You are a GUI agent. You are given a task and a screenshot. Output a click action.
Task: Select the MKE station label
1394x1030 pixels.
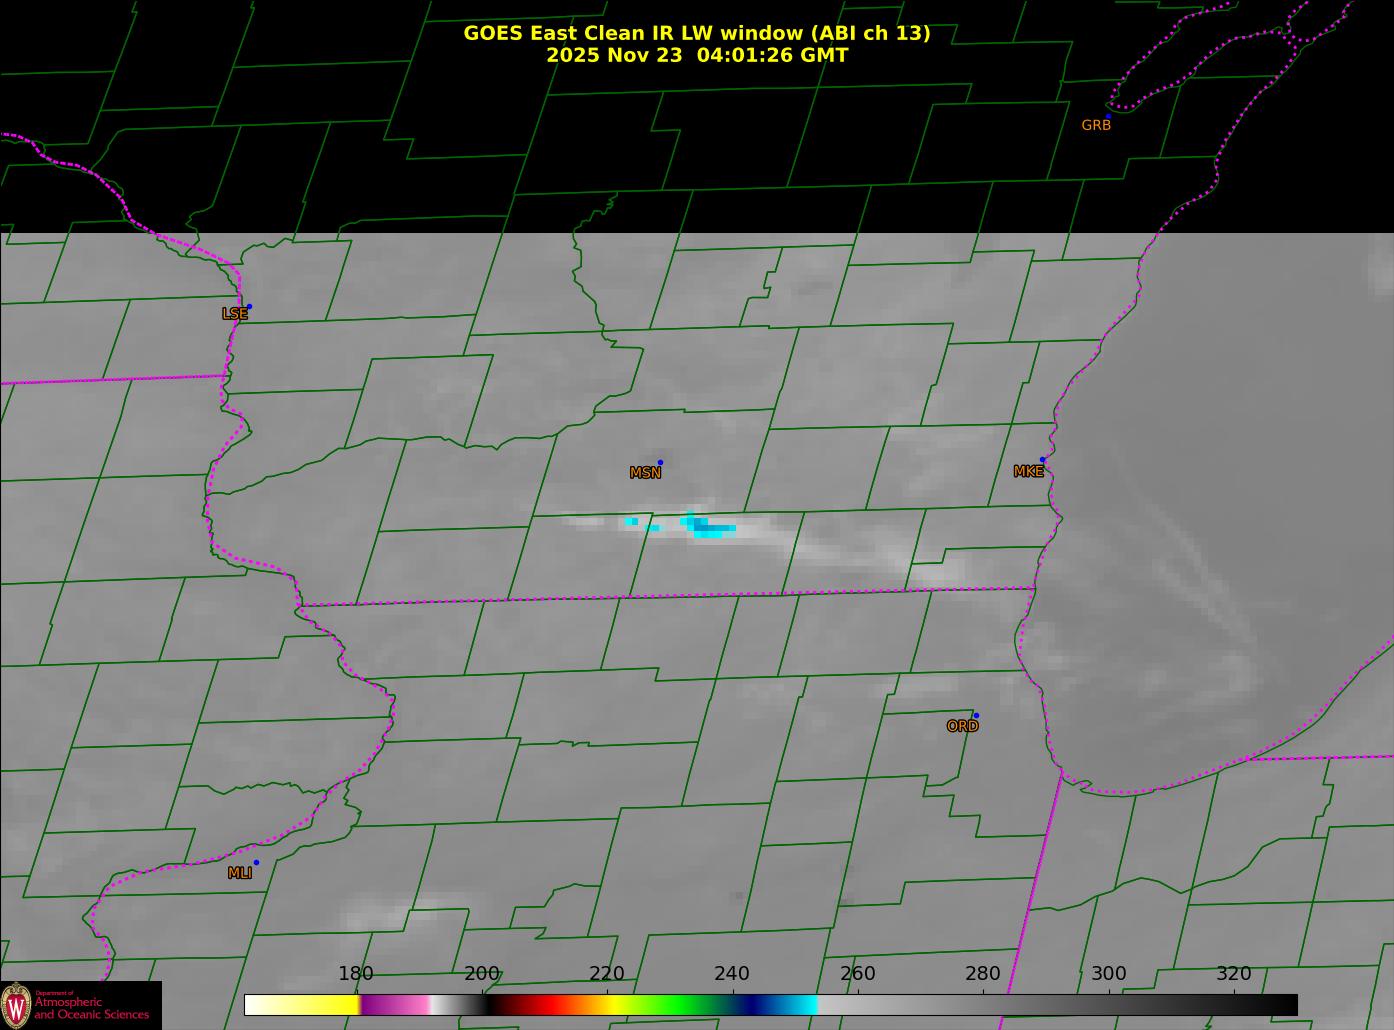[1028, 472]
